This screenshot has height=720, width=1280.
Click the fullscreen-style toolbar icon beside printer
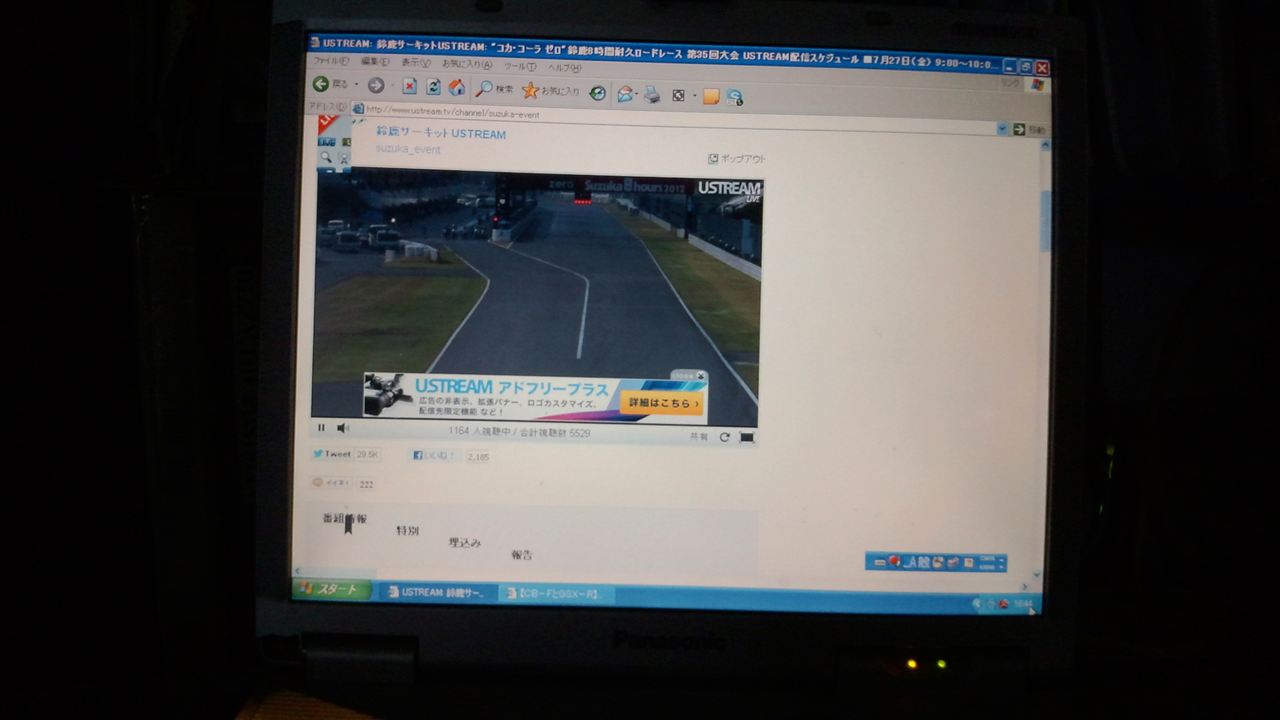(x=678, y=95)
